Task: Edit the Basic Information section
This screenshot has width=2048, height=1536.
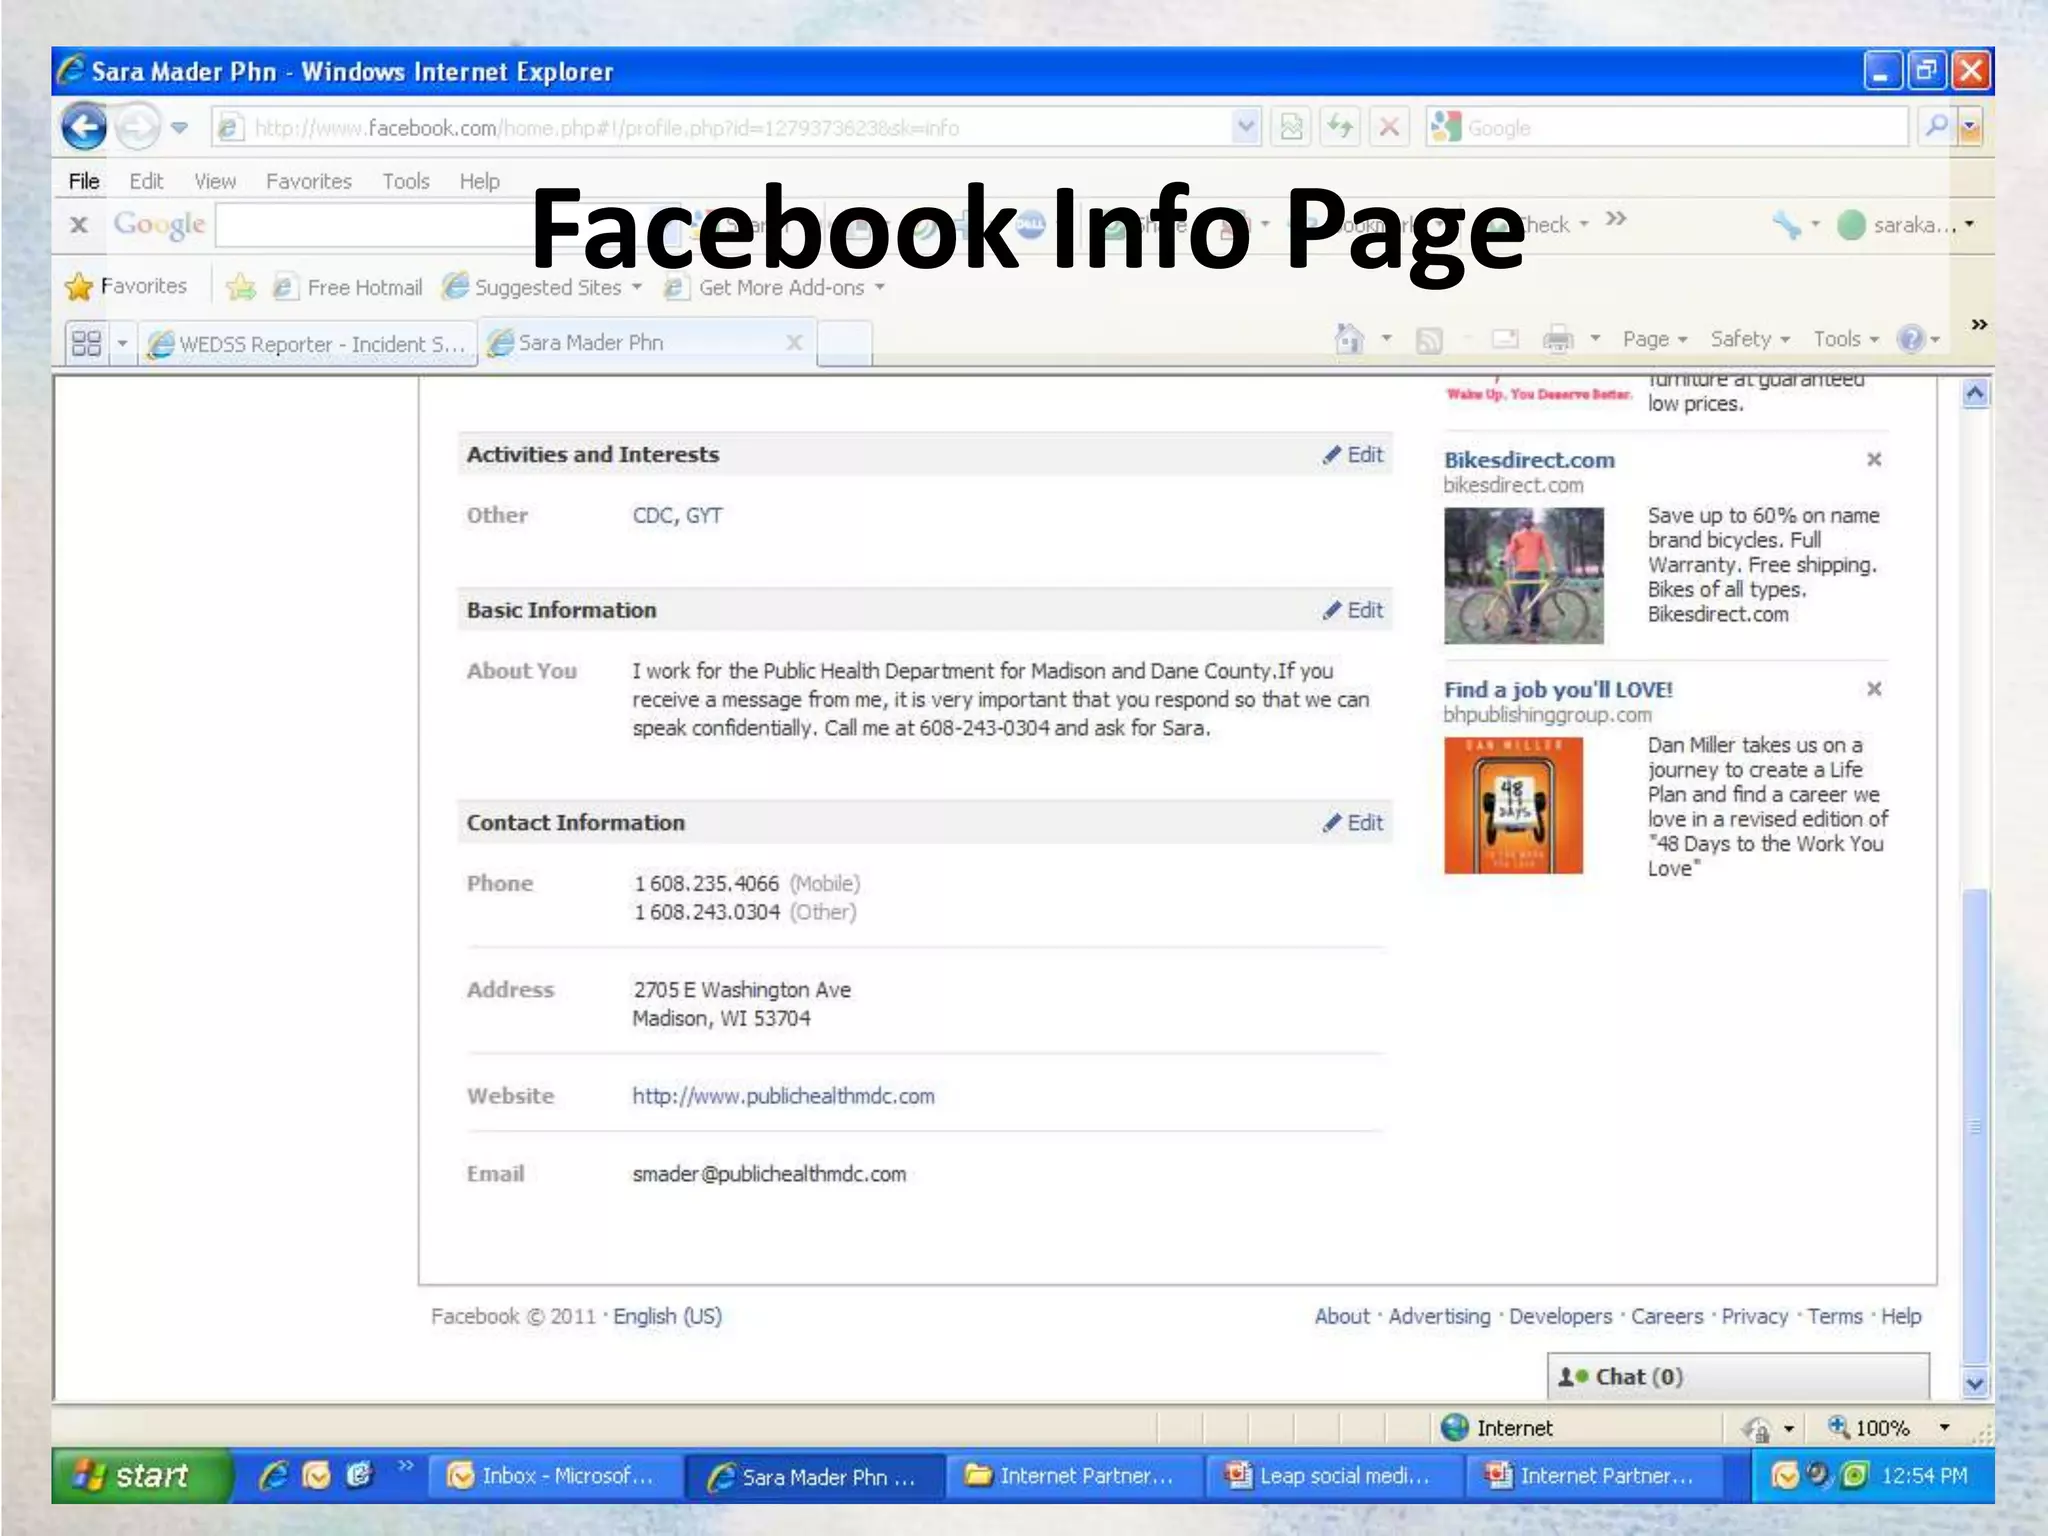Action: (x=1353, y=610)
